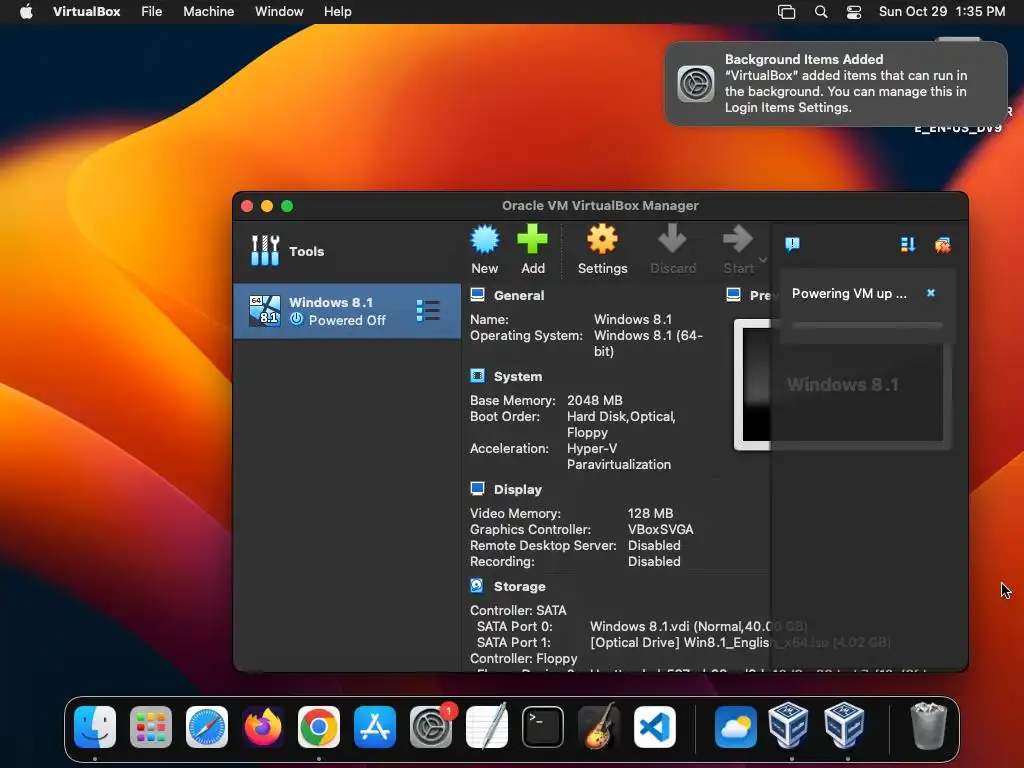Open Tools item in VirtualBox sidebar

347,251
